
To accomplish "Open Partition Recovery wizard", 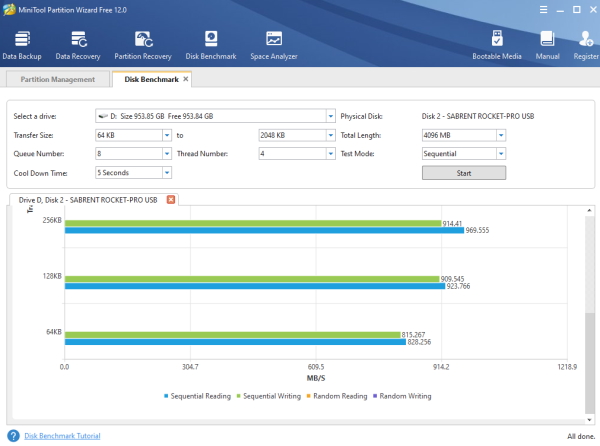I will 143,46.
